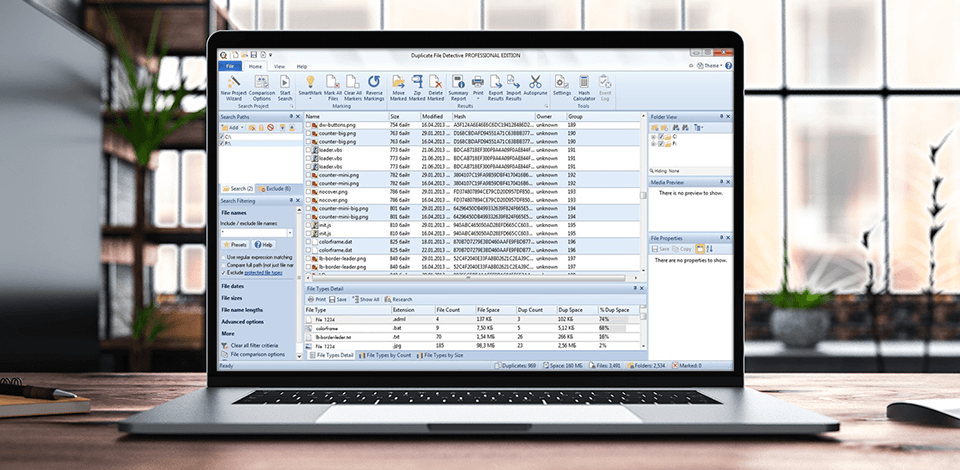This screenshot has width=960, height=470.
Task: Launch the New Project Wizard
Action: pos(233,88)
